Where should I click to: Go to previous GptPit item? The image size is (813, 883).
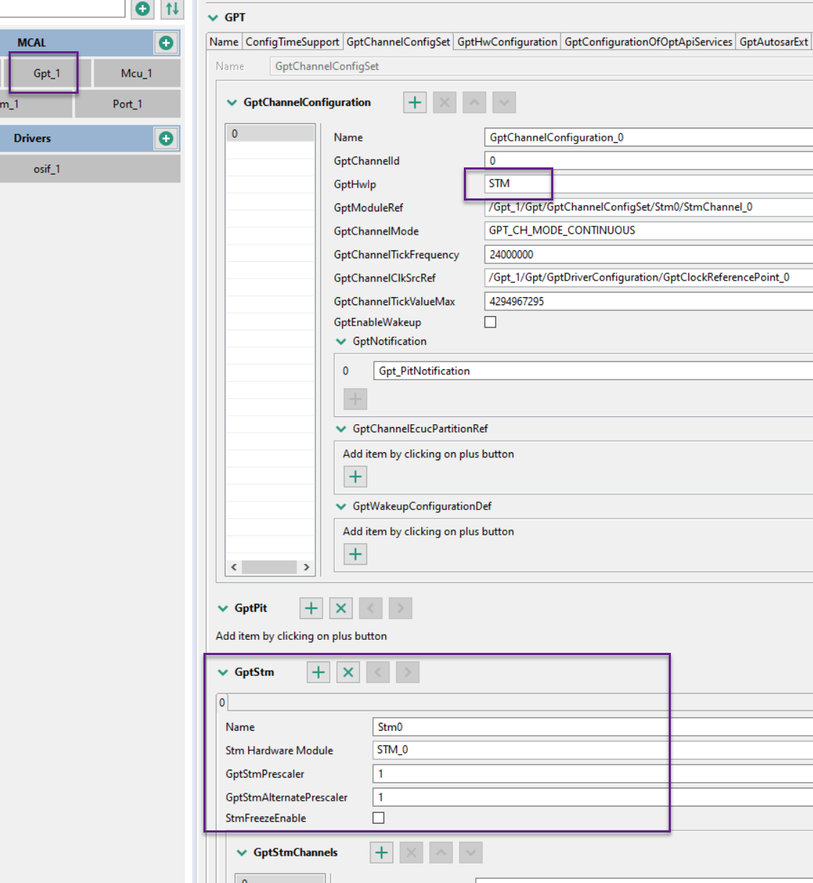point(371,608)
